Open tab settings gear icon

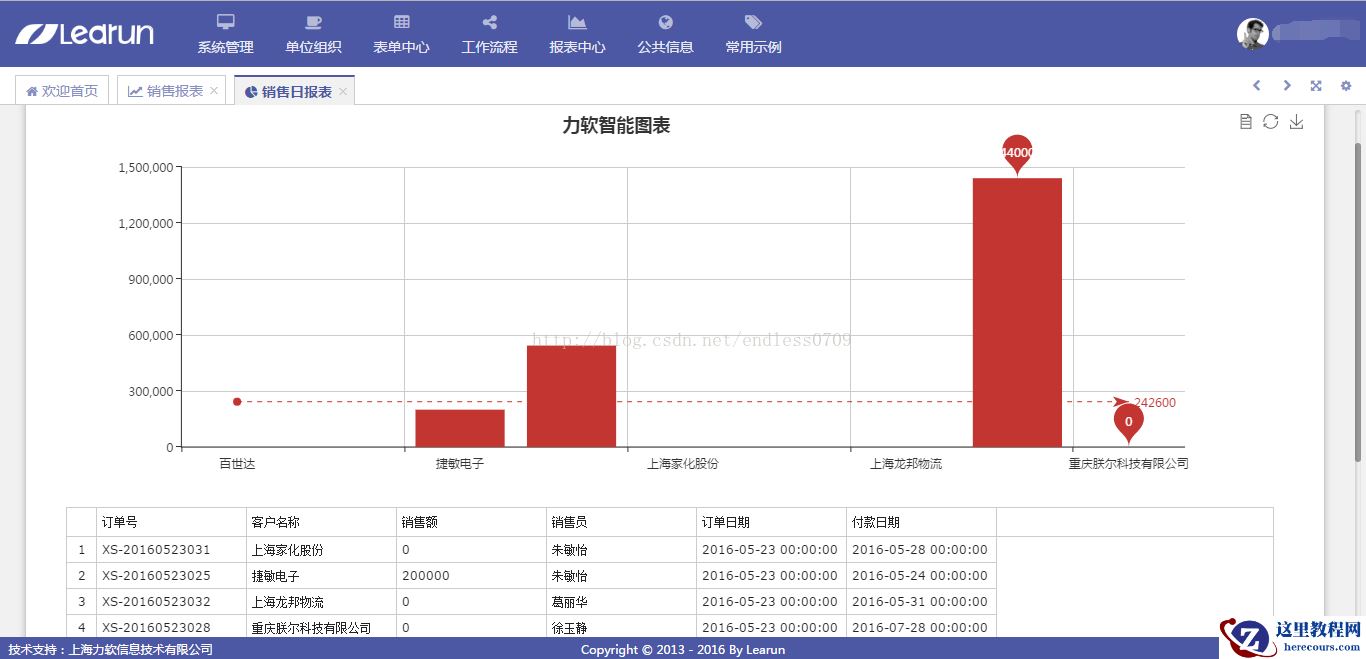click(1346, 86)
